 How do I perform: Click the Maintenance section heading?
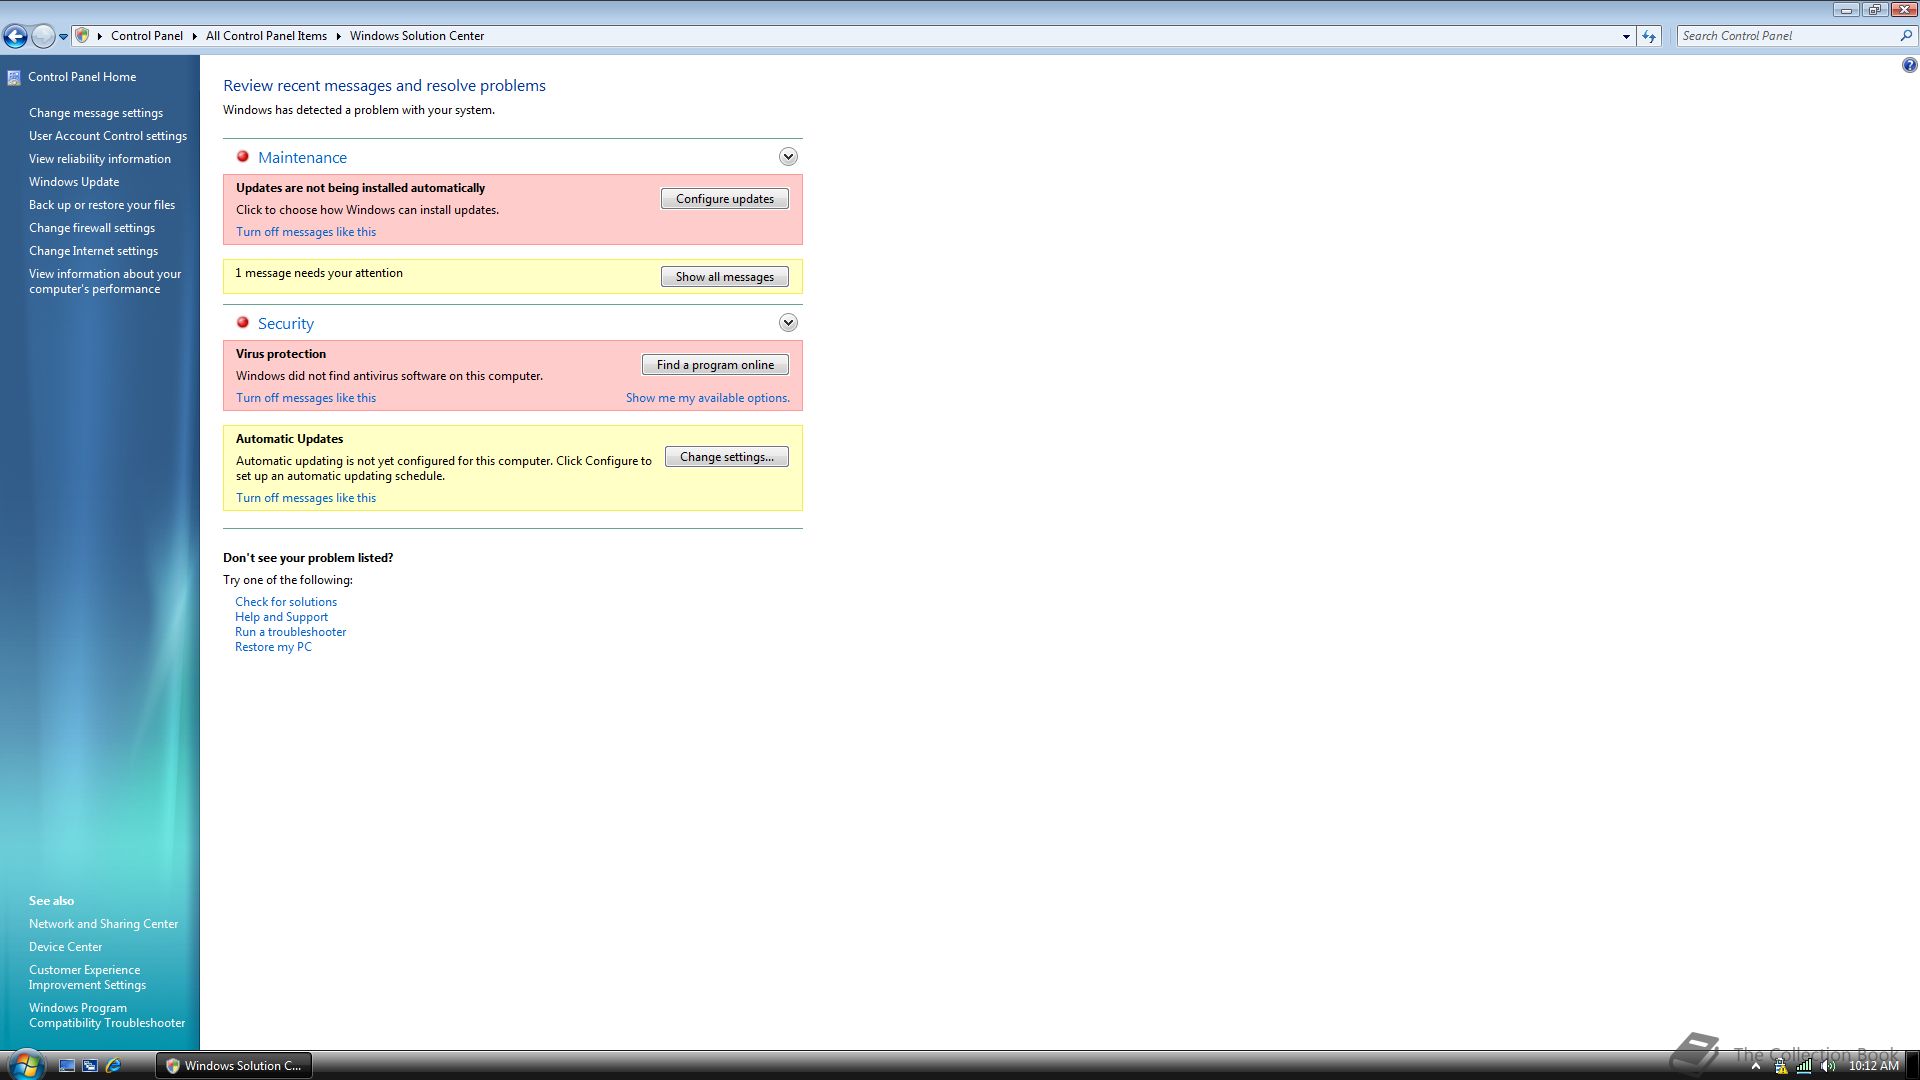302,158
